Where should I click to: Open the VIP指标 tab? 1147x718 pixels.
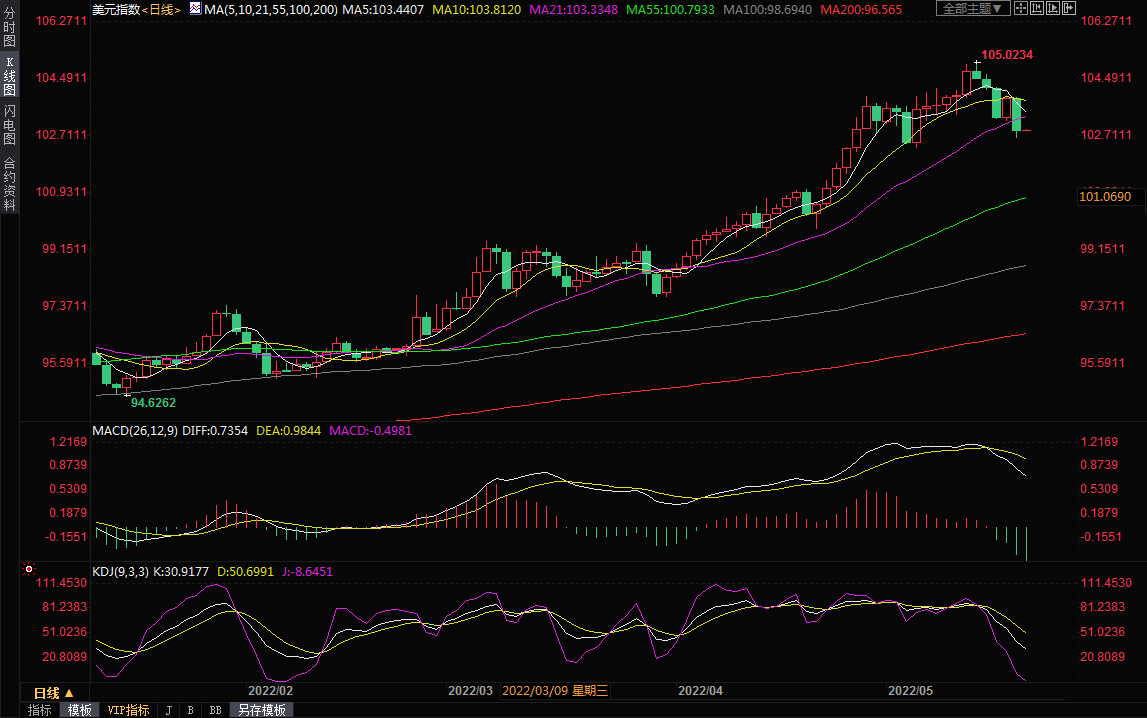[x=128, y=710]
